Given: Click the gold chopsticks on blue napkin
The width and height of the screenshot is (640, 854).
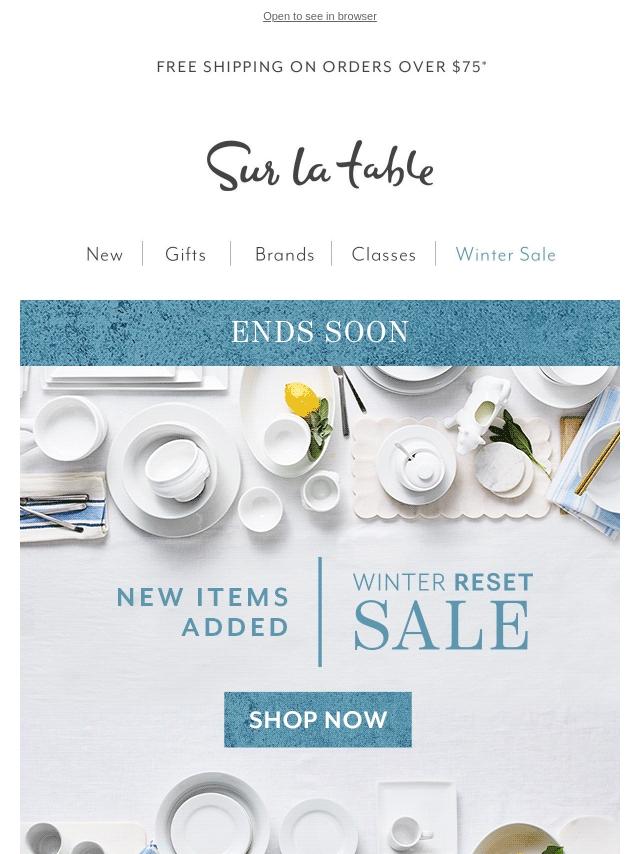Looking at the screenshot, I should 598,462.
